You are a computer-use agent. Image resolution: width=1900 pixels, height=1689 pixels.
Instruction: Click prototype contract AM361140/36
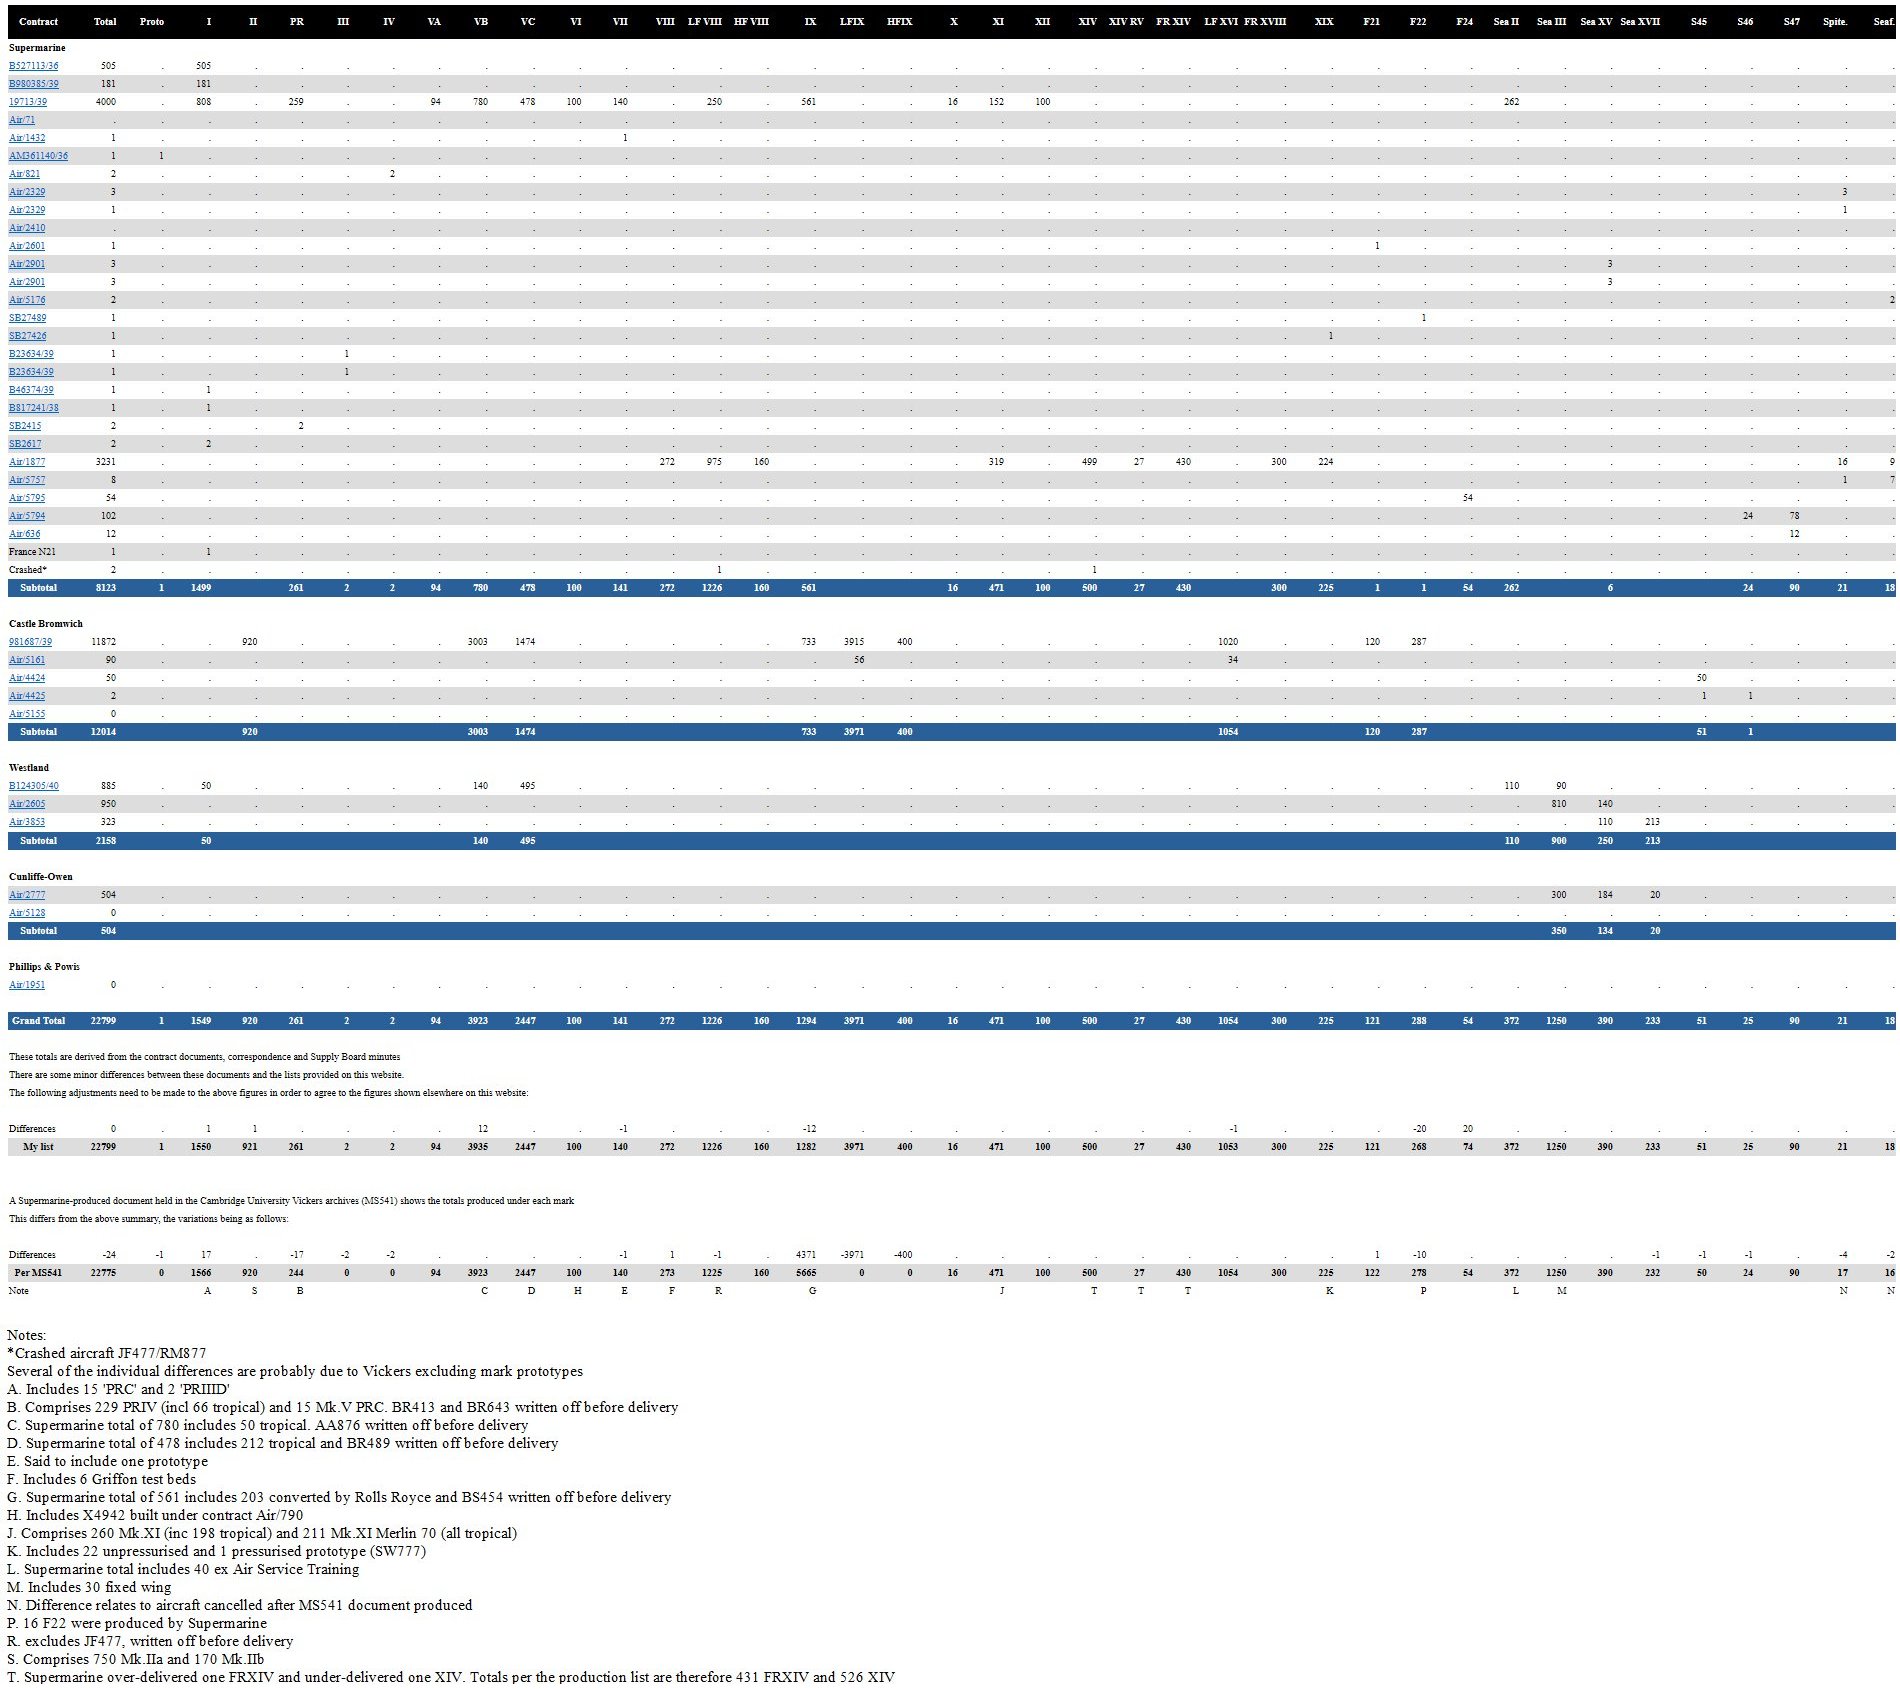[x=38, y=156]
